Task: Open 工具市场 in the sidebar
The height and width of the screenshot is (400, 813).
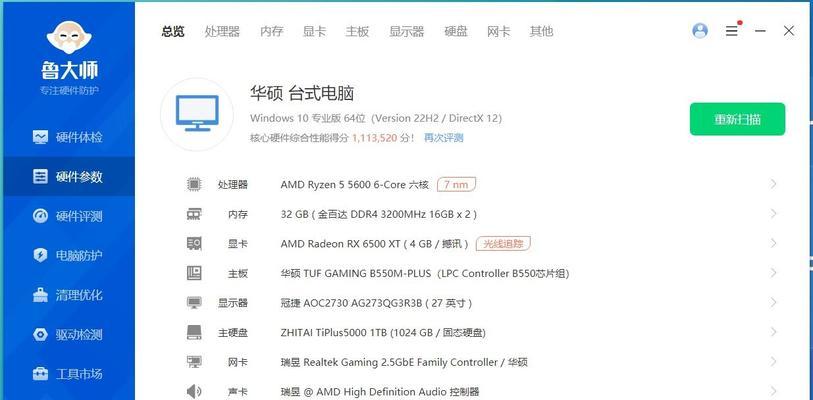Action: [x=67, y=374]
